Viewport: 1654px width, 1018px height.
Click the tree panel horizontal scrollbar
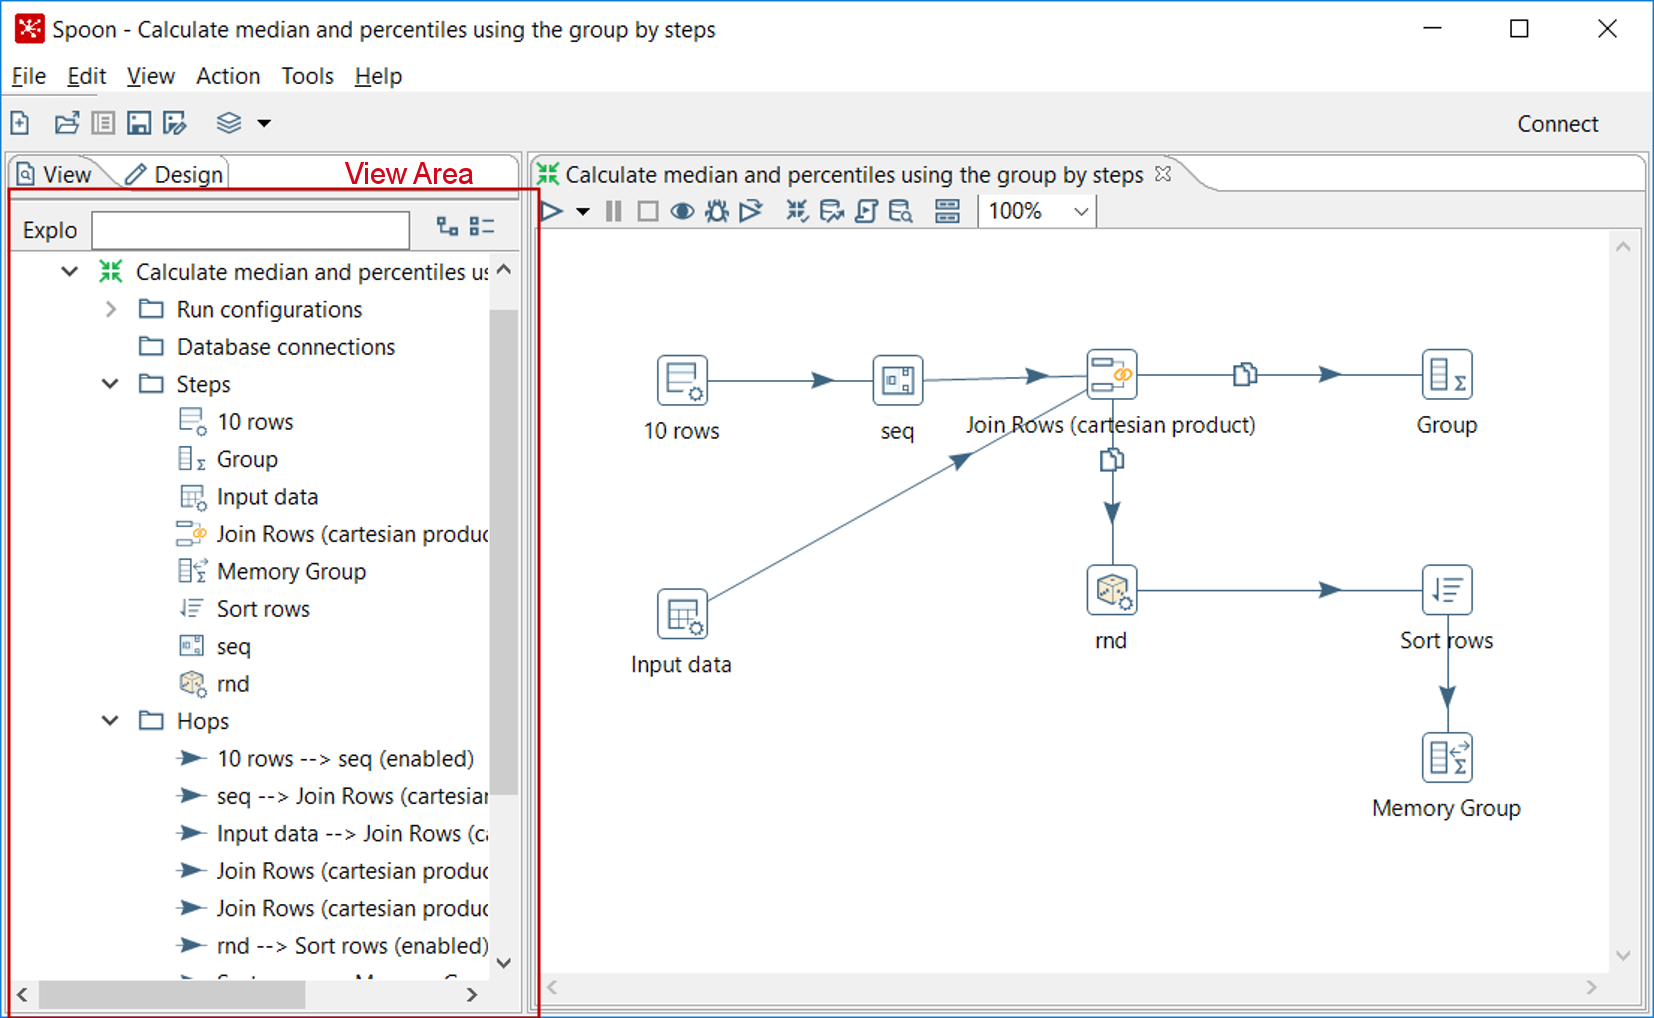pyautogui.click(x=171, y=994)
